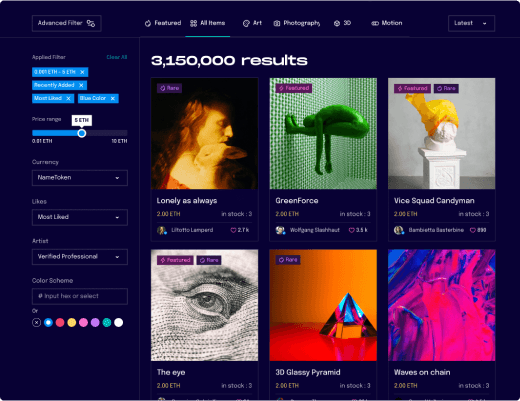Select the teal color swatch
Viewport: 520px width, 401px height.
click(107, 322)
